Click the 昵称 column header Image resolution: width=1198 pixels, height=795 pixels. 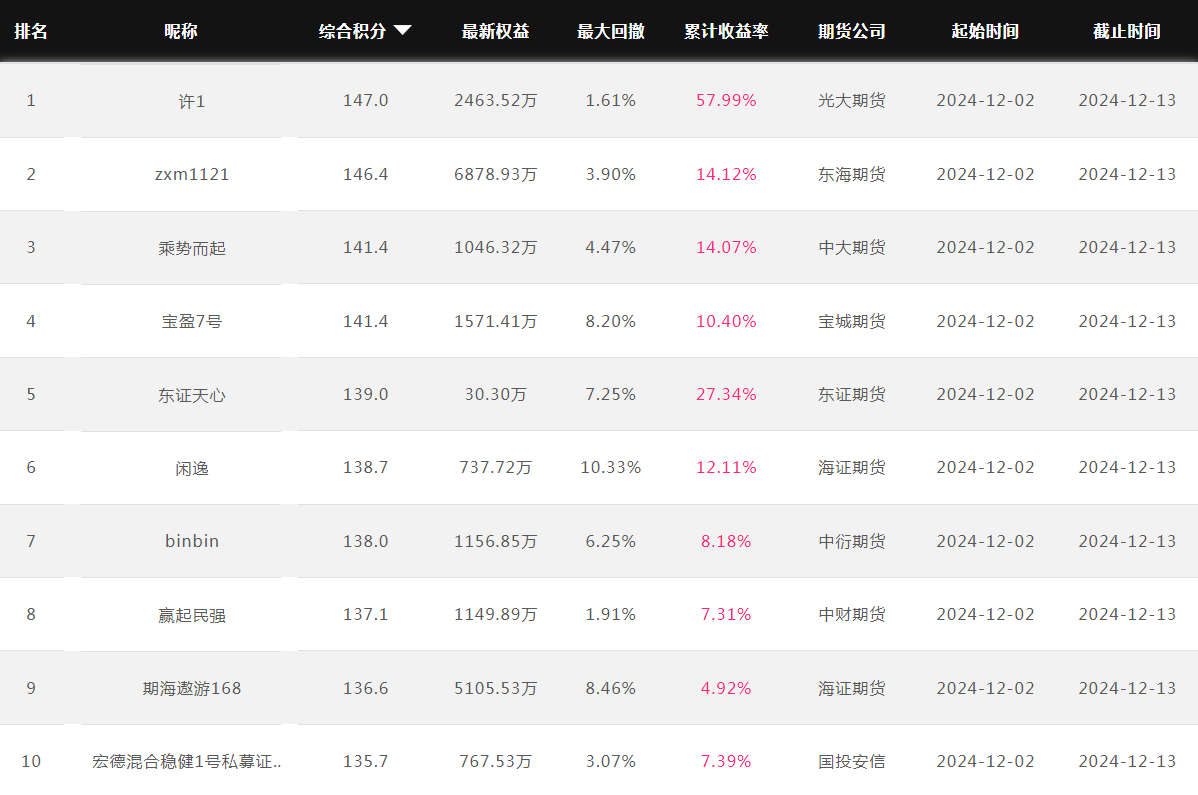[180, 31]
